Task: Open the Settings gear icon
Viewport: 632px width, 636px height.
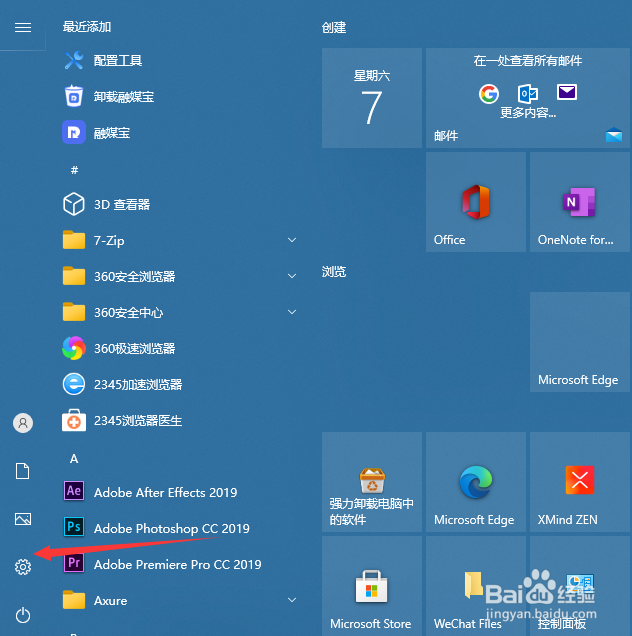Action: coord(23,567)
